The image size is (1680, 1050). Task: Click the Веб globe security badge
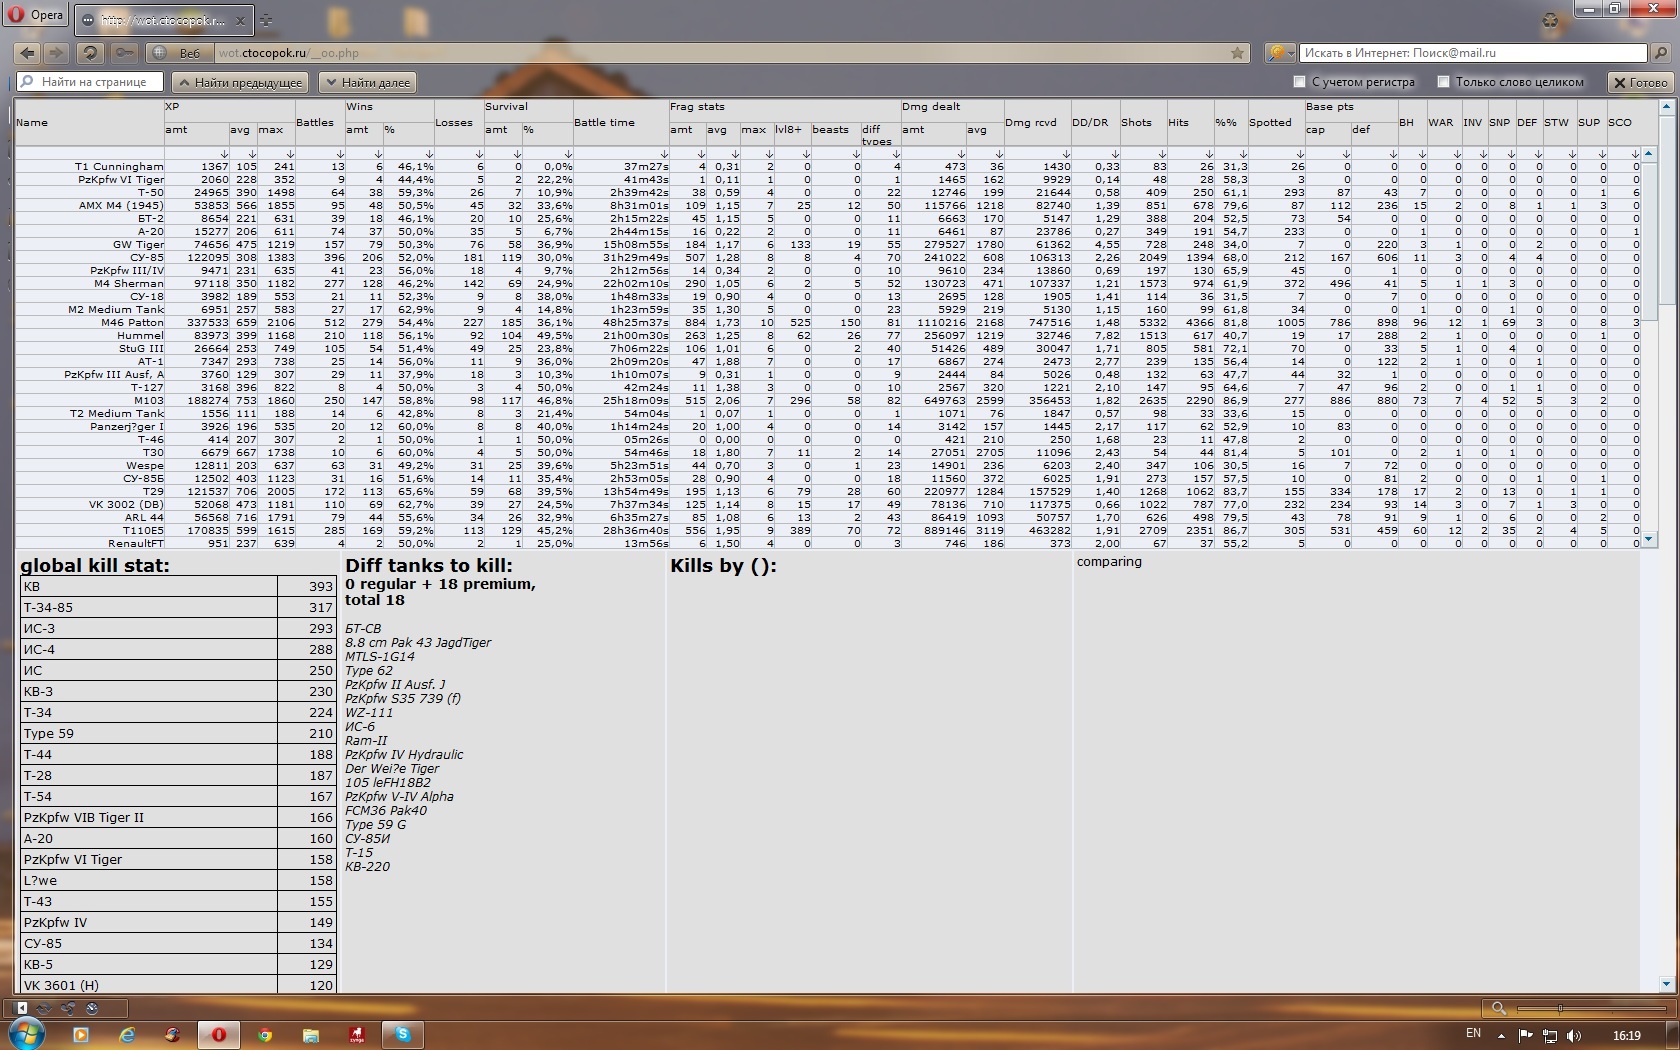178,53
